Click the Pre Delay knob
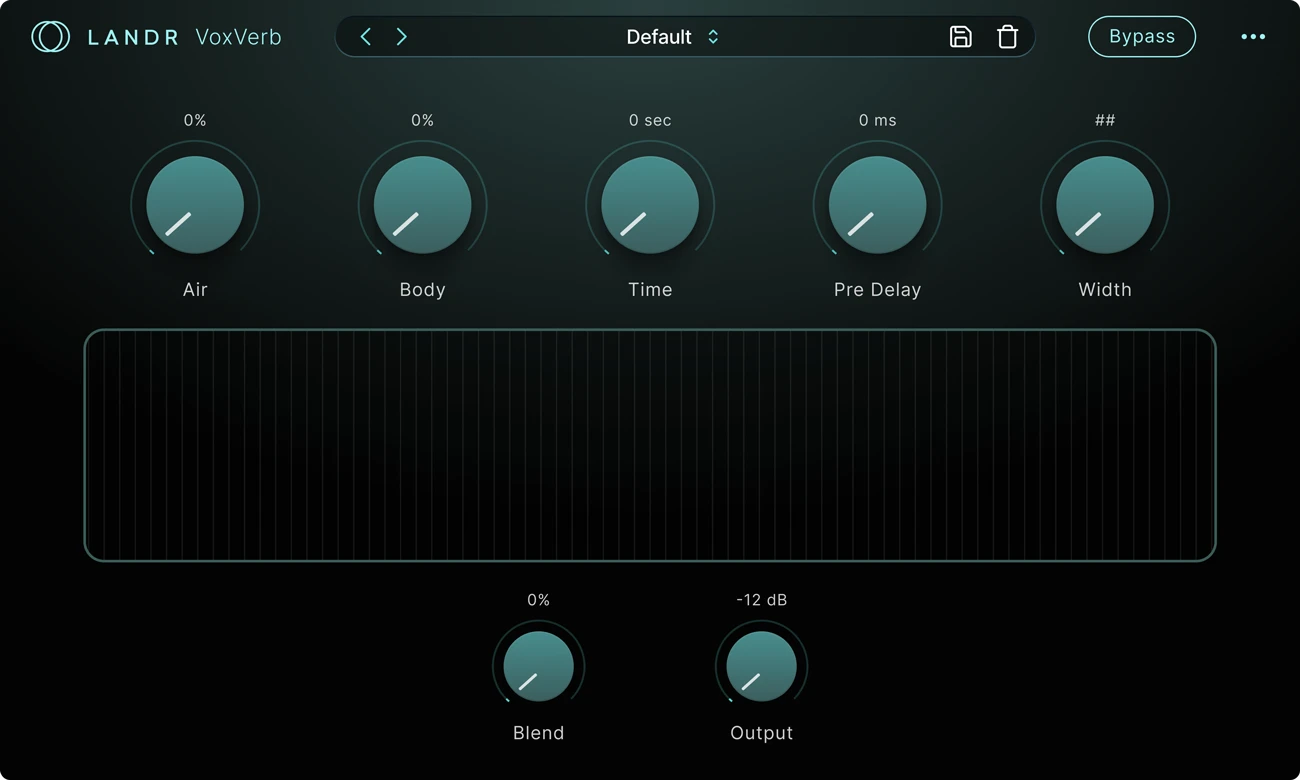This screenshot has width=1300, height=780. click(x=877, y=205)
